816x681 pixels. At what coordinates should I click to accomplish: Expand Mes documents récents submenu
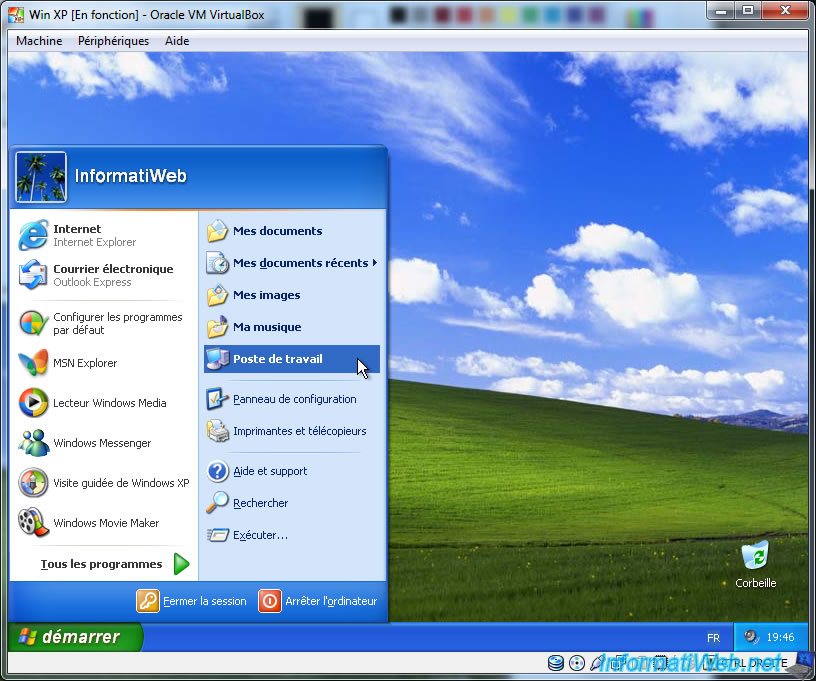292,263
